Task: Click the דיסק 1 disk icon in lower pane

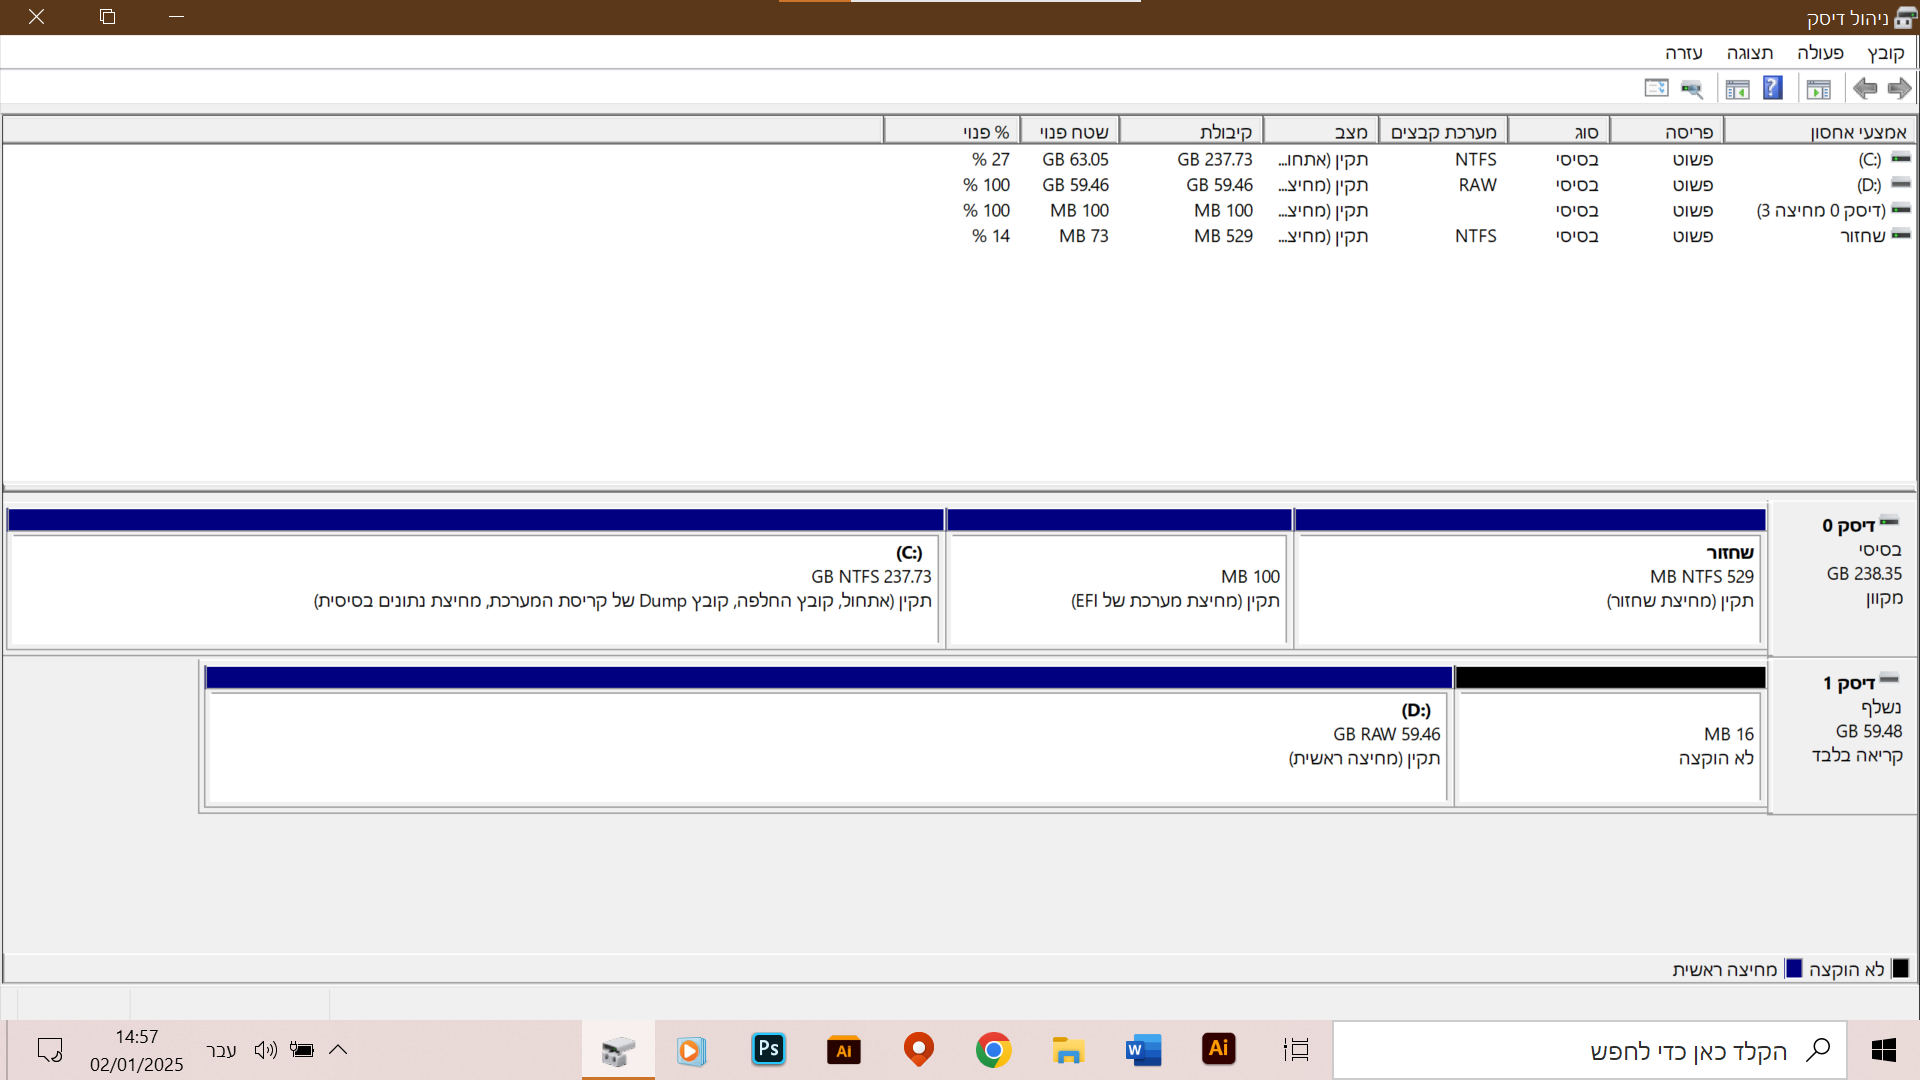Action: coord(1889,680)
